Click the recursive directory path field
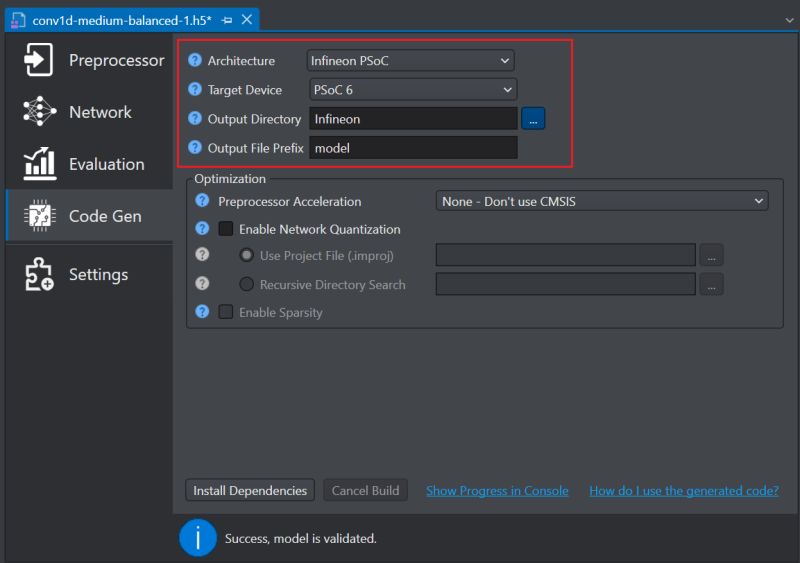This screenshot has height=563, width=800. tap(566, 284)
